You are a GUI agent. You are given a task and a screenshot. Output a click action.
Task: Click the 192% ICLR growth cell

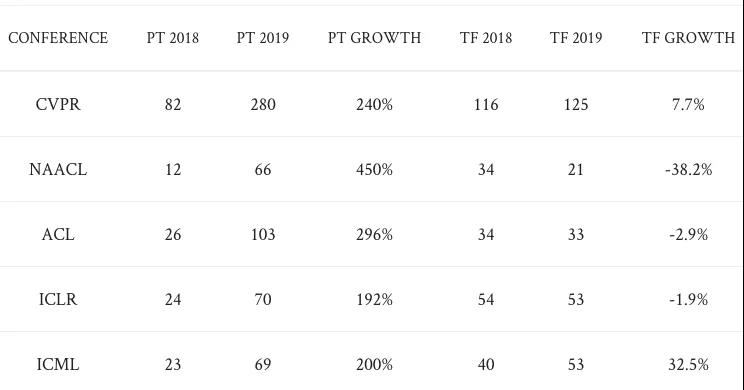click(374, 299)
